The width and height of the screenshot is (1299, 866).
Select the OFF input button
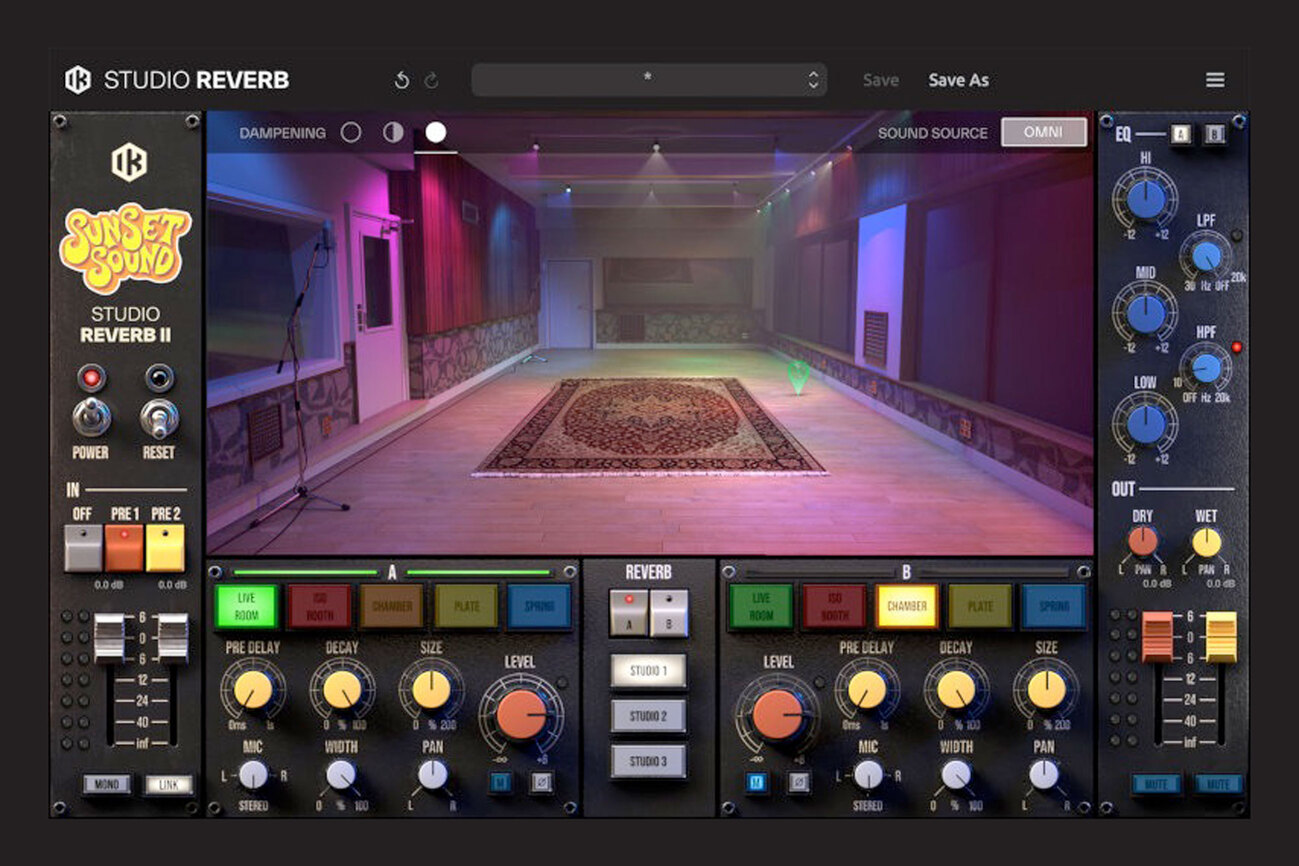point(83,548)
